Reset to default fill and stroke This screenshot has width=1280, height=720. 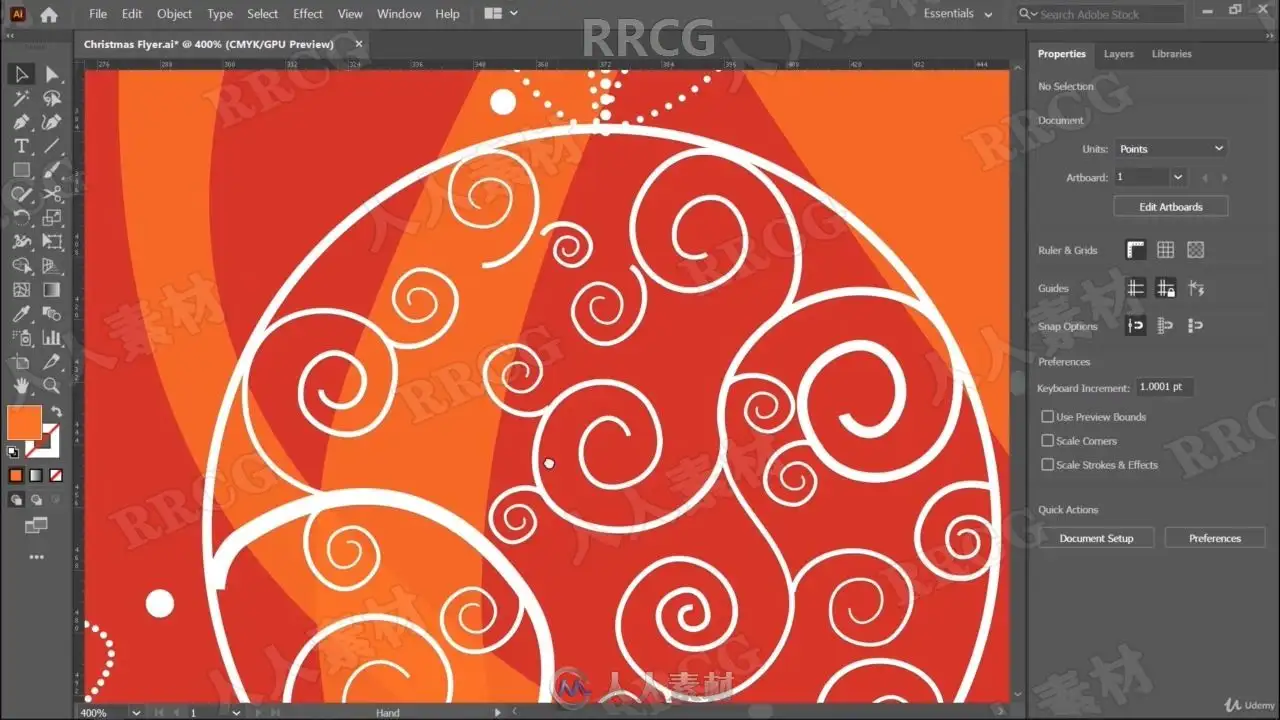13,452
